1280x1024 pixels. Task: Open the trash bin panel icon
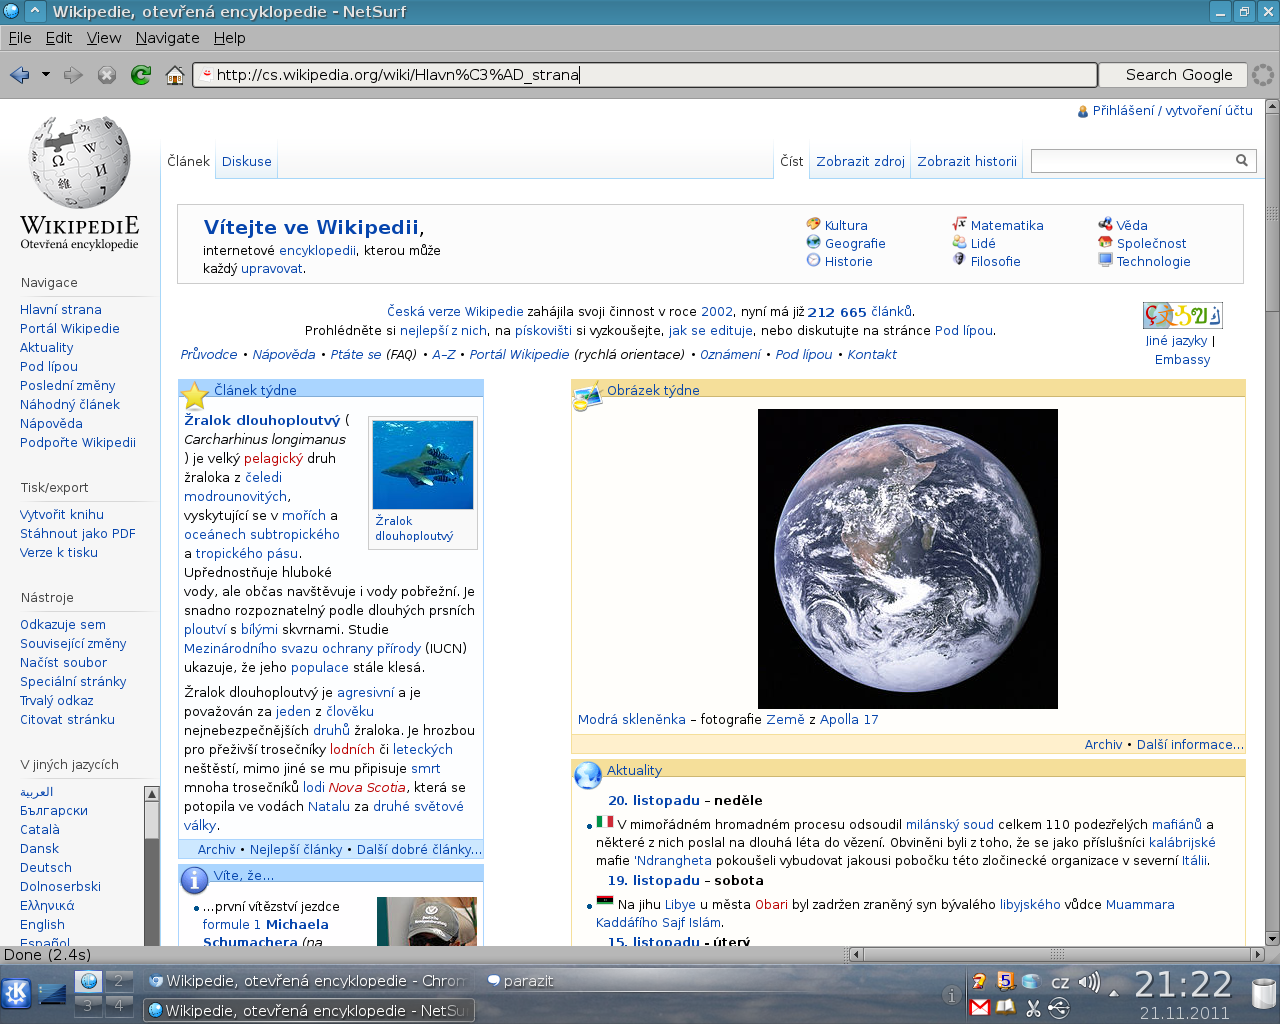point(1264,994)
